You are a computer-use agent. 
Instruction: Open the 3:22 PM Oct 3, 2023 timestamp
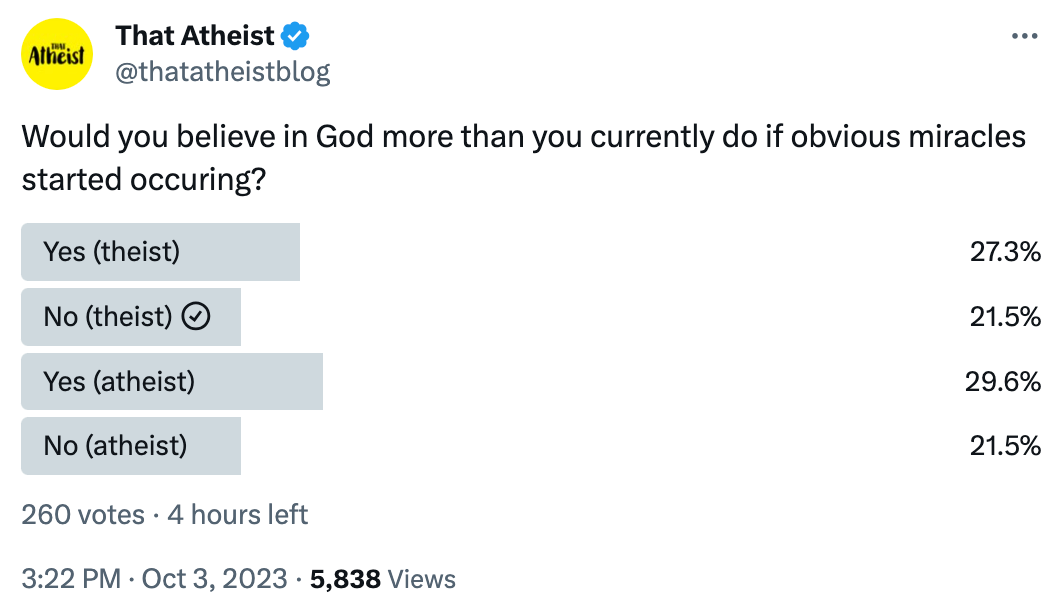pos(155,579)
